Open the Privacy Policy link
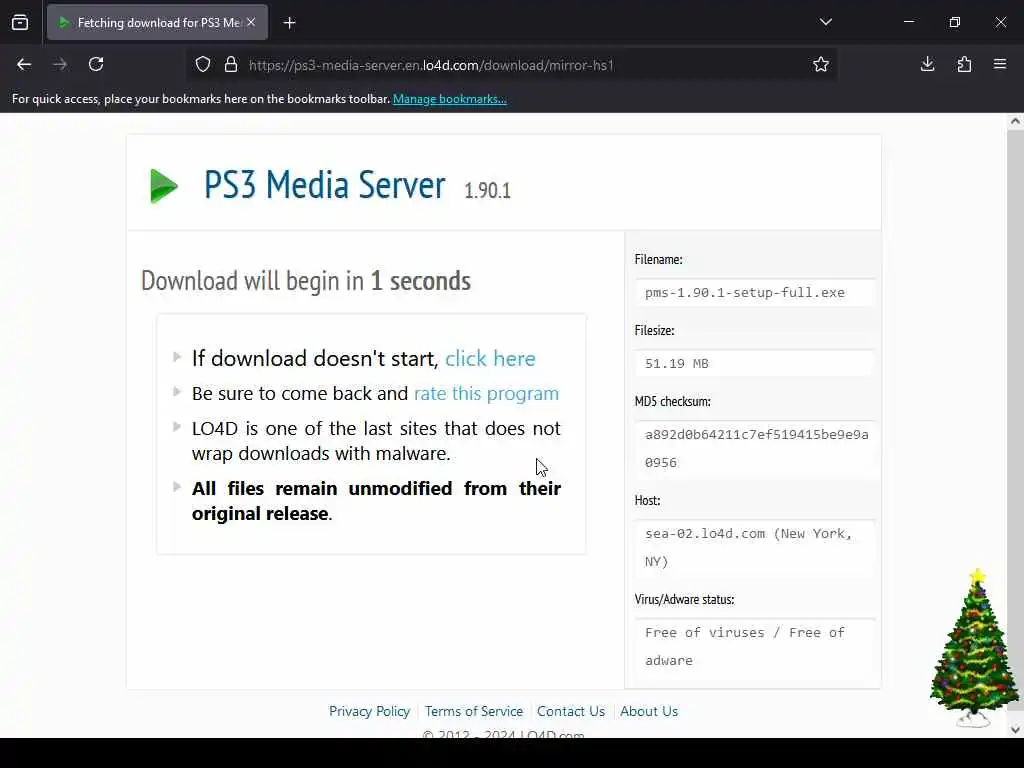The image size is (1024, 768). click(369, 711)
